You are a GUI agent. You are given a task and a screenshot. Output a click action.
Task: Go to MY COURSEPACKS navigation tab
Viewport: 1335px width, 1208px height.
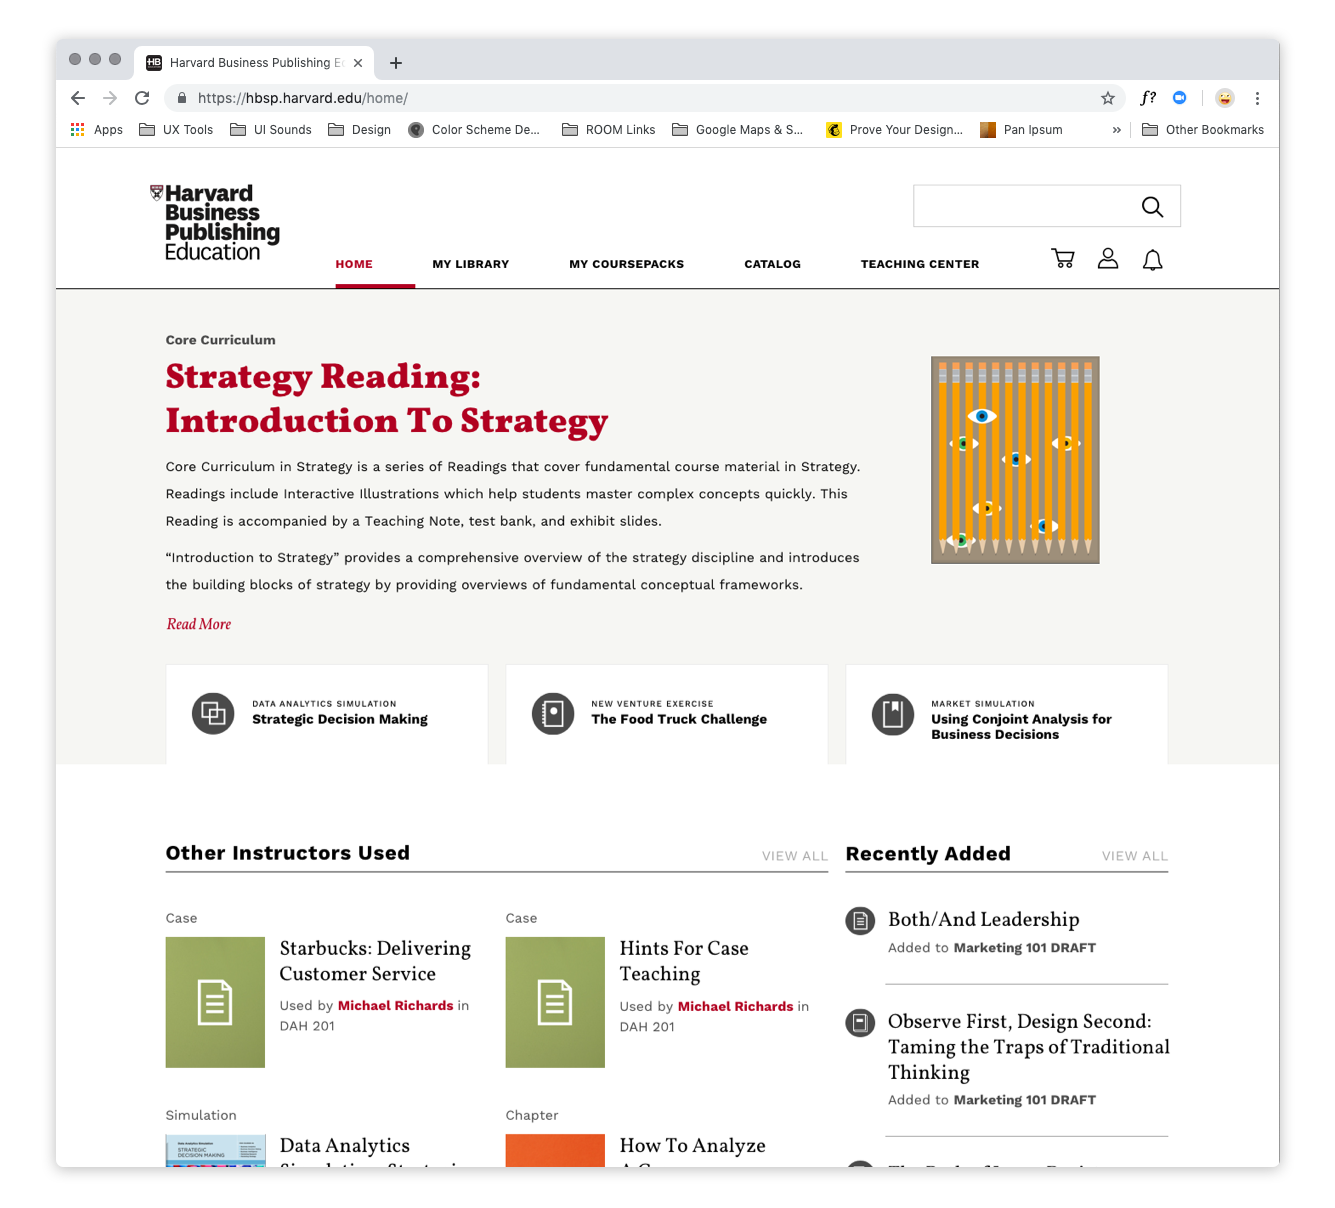(627, 264)
